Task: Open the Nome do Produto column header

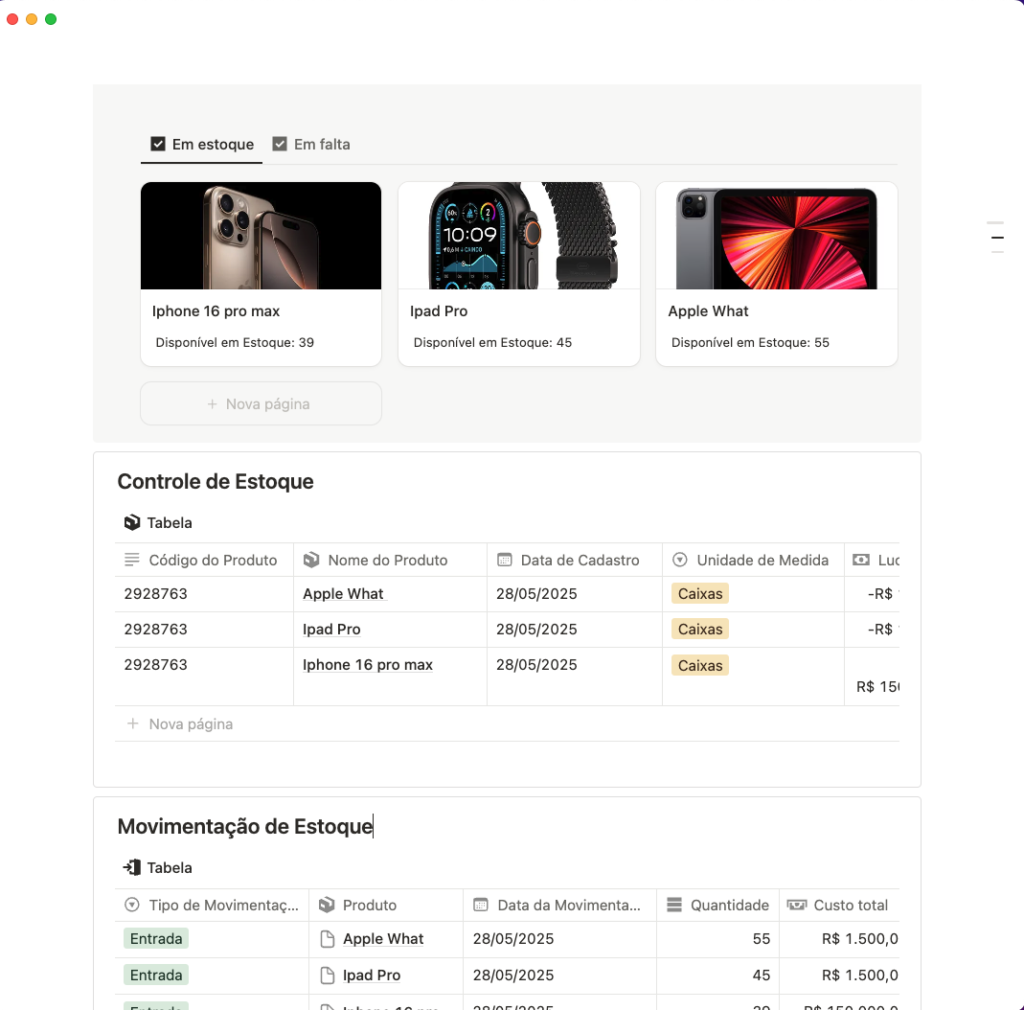Action: click(391, 560)
